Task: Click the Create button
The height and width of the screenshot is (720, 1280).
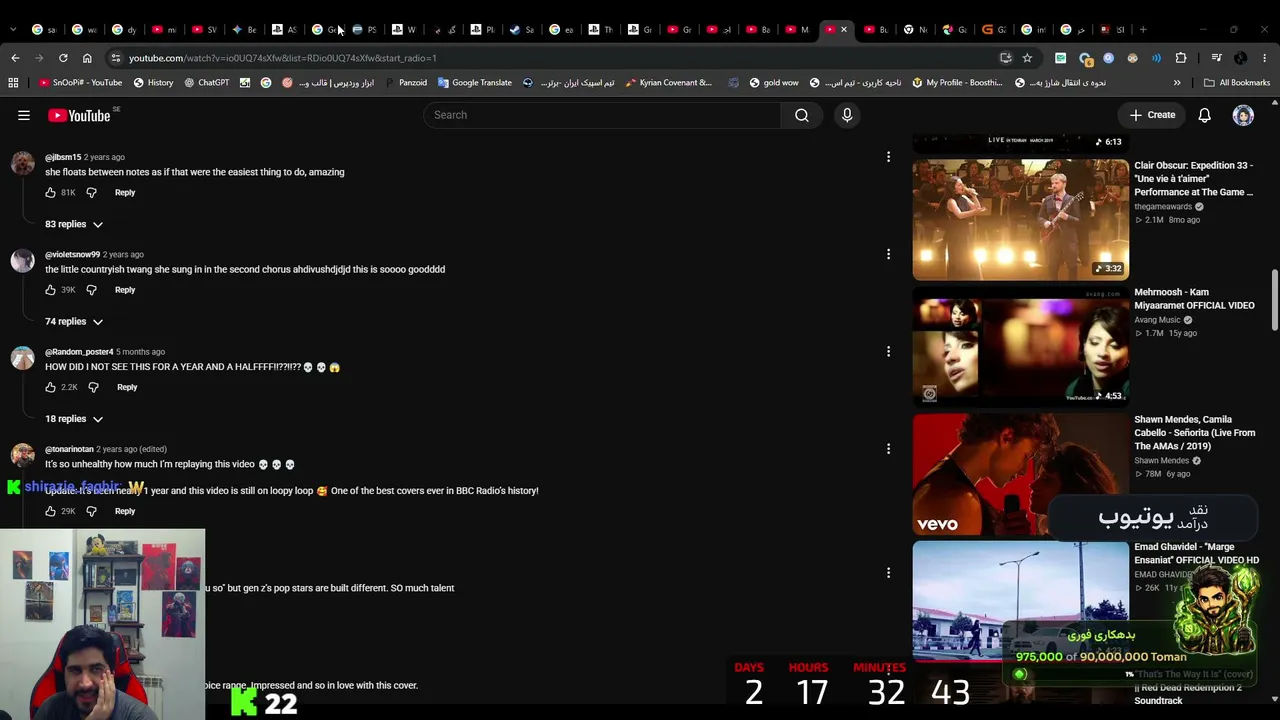Action: click(x=1152, y=115)
